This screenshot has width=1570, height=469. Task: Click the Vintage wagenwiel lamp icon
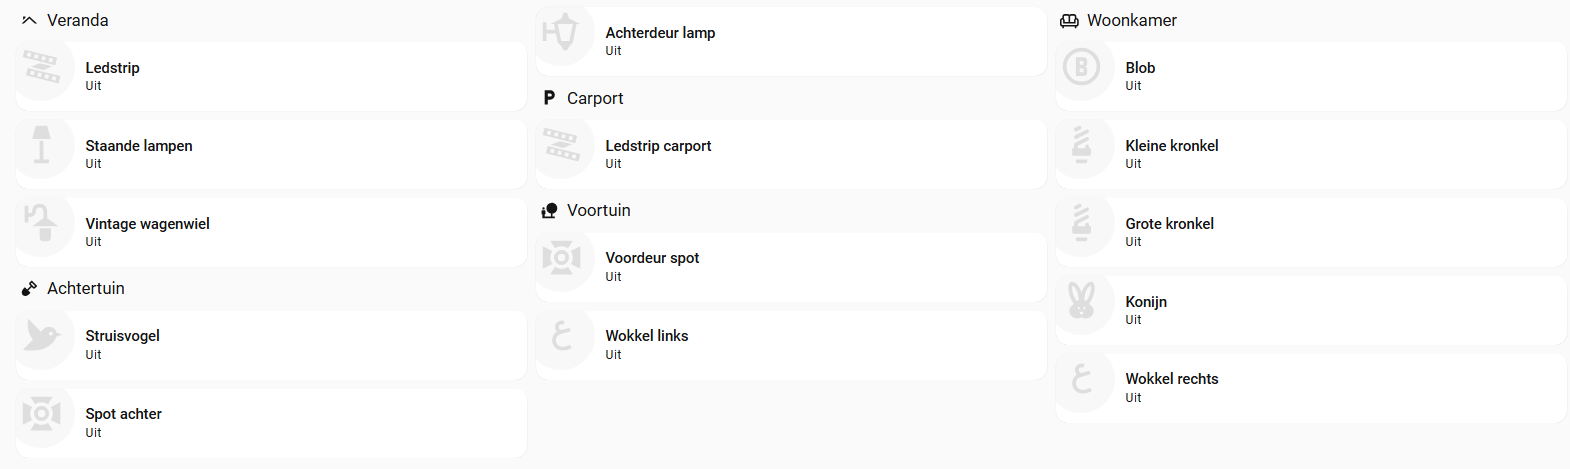tap(42, 224)
